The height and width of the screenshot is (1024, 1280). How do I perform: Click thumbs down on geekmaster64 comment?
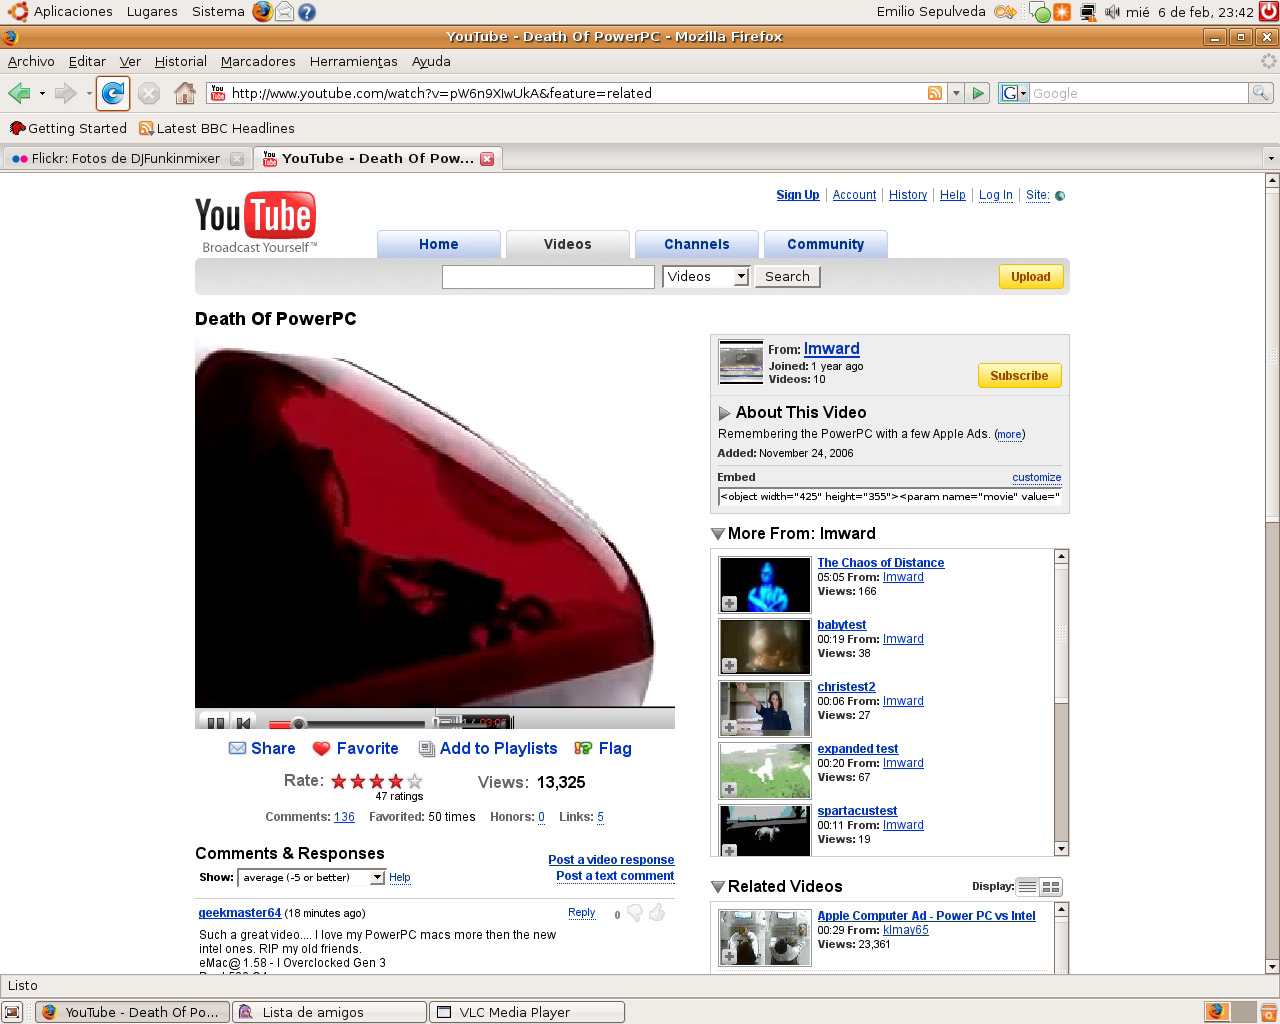pyautogui.click(x=634, y=913)
